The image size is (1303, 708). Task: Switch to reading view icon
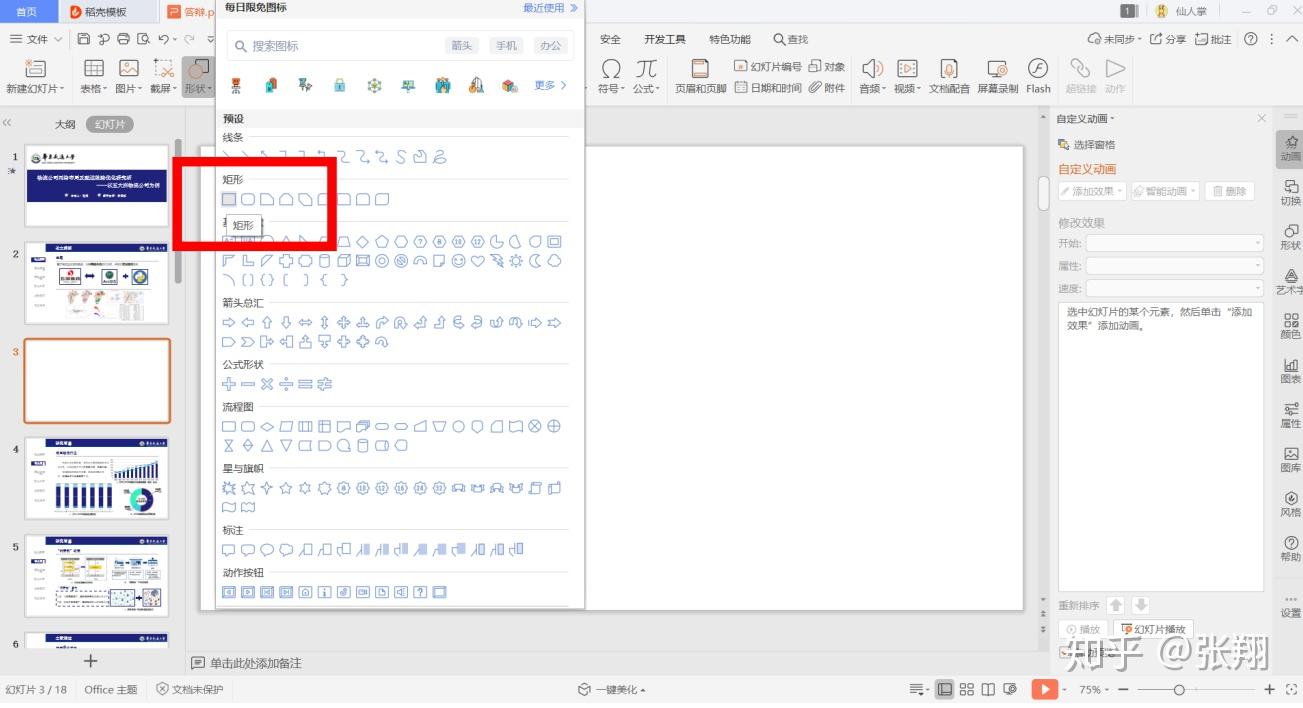[x=988, y=689]
